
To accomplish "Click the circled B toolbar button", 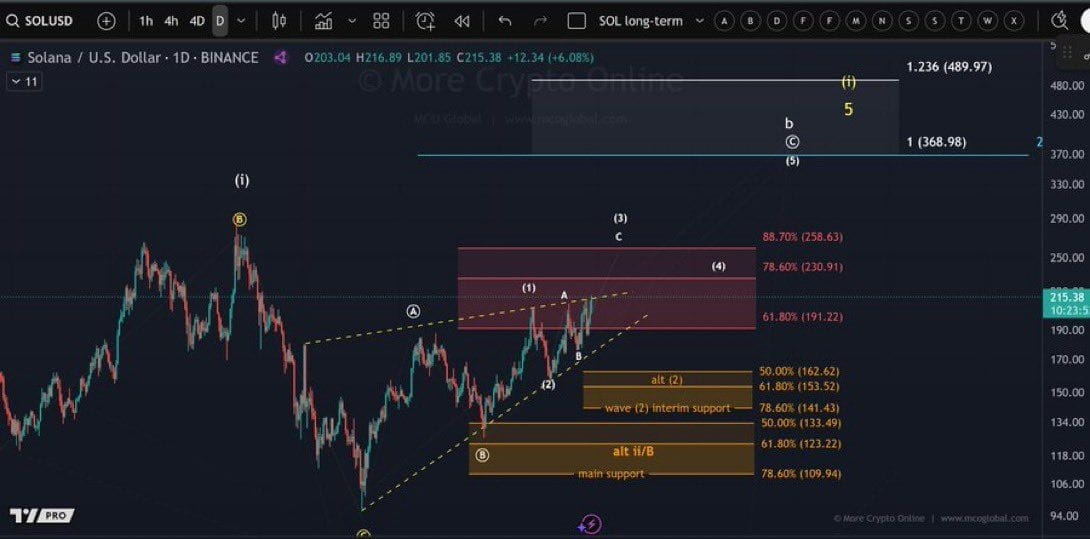I will 751,21.
